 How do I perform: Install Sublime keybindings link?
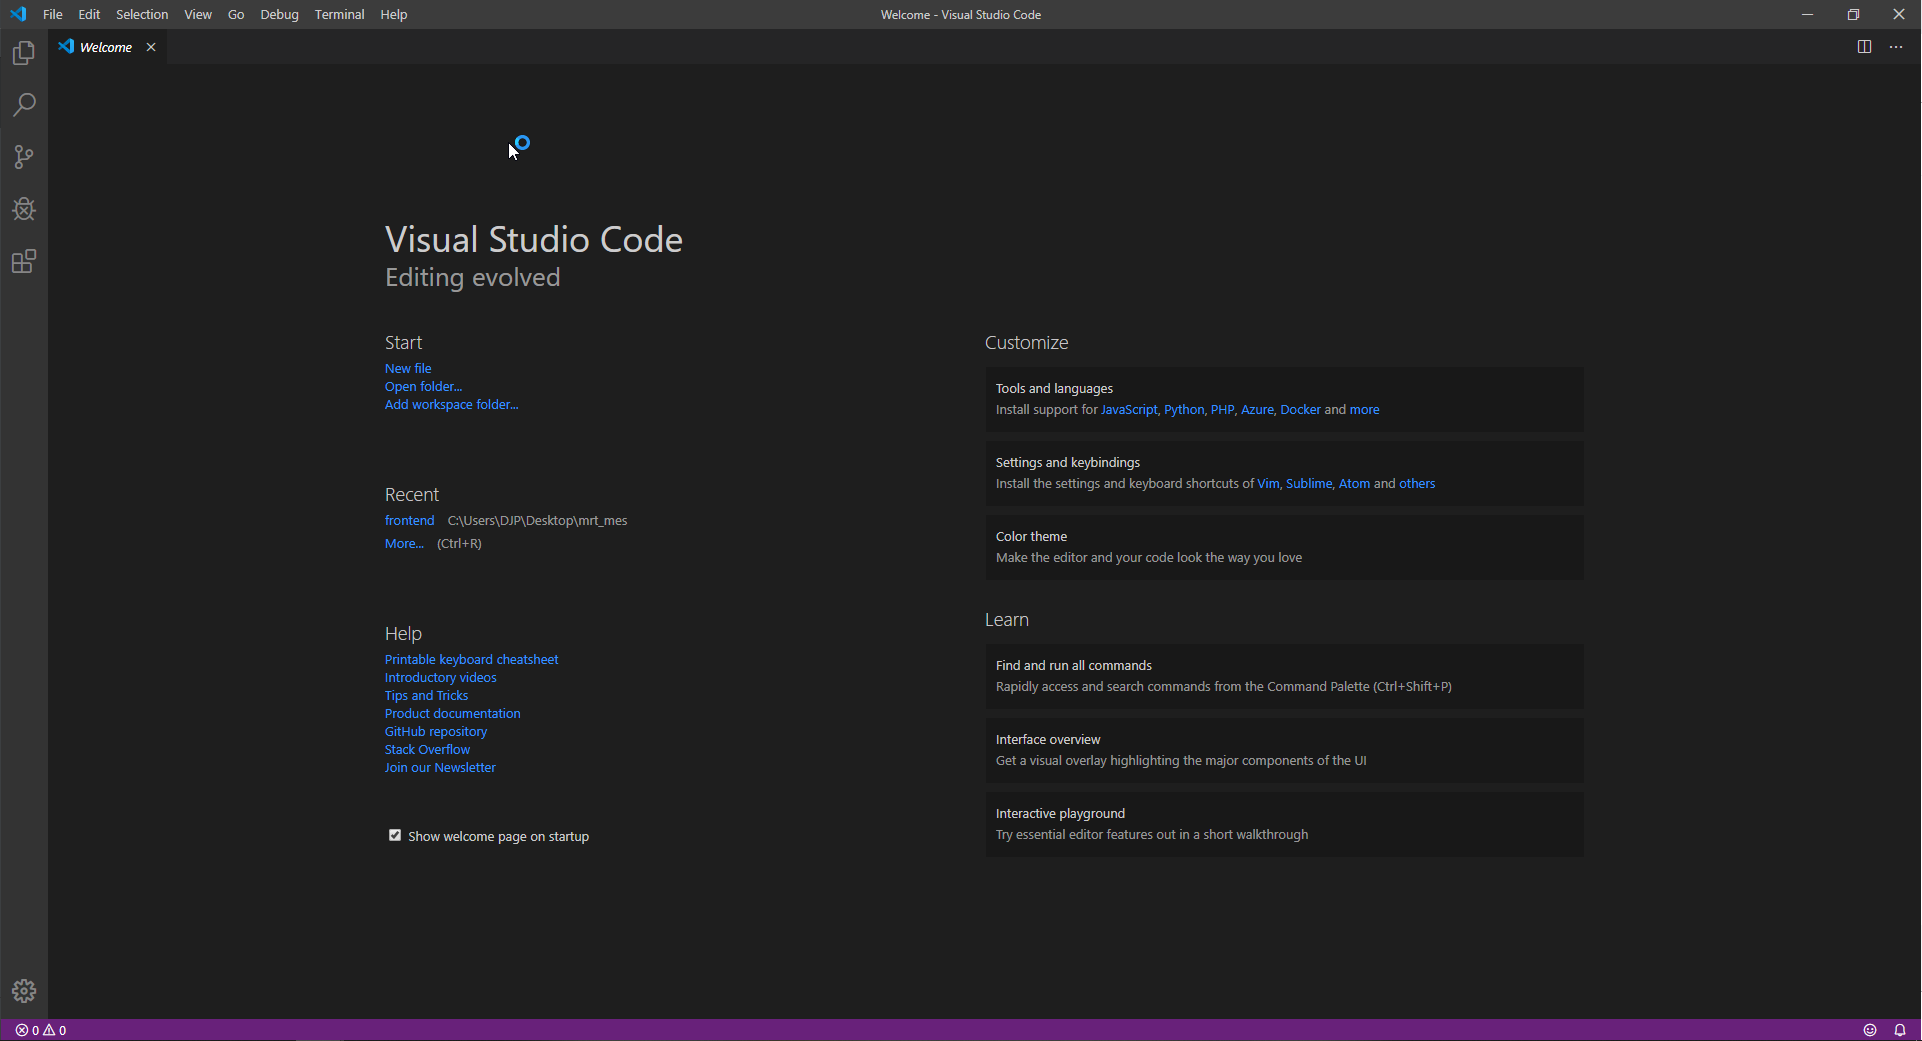pos(1309,483)
